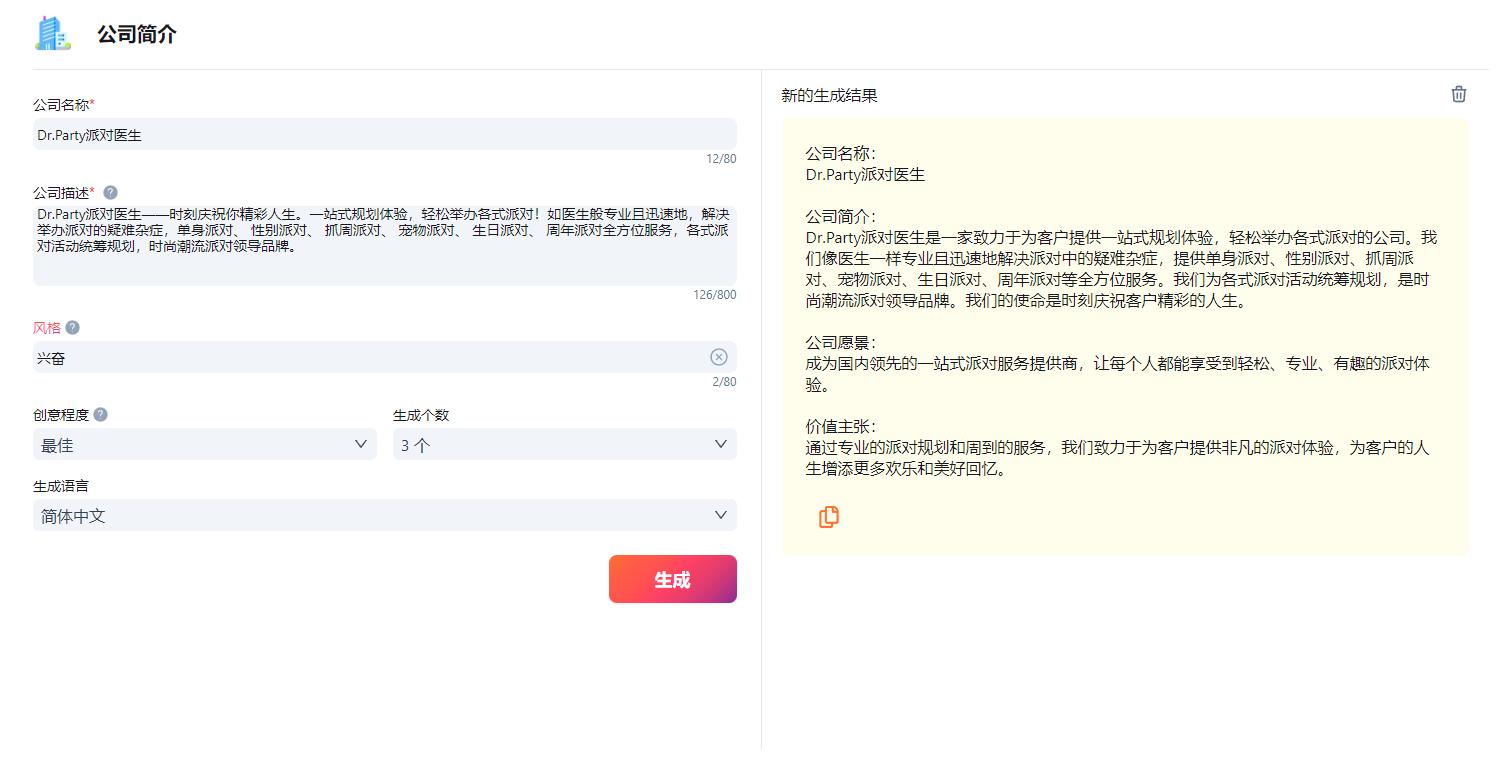Viewport: 1501px width, 758px height.
Task: Click the 价值主张: line in result
Action: (x=841, y=427)
